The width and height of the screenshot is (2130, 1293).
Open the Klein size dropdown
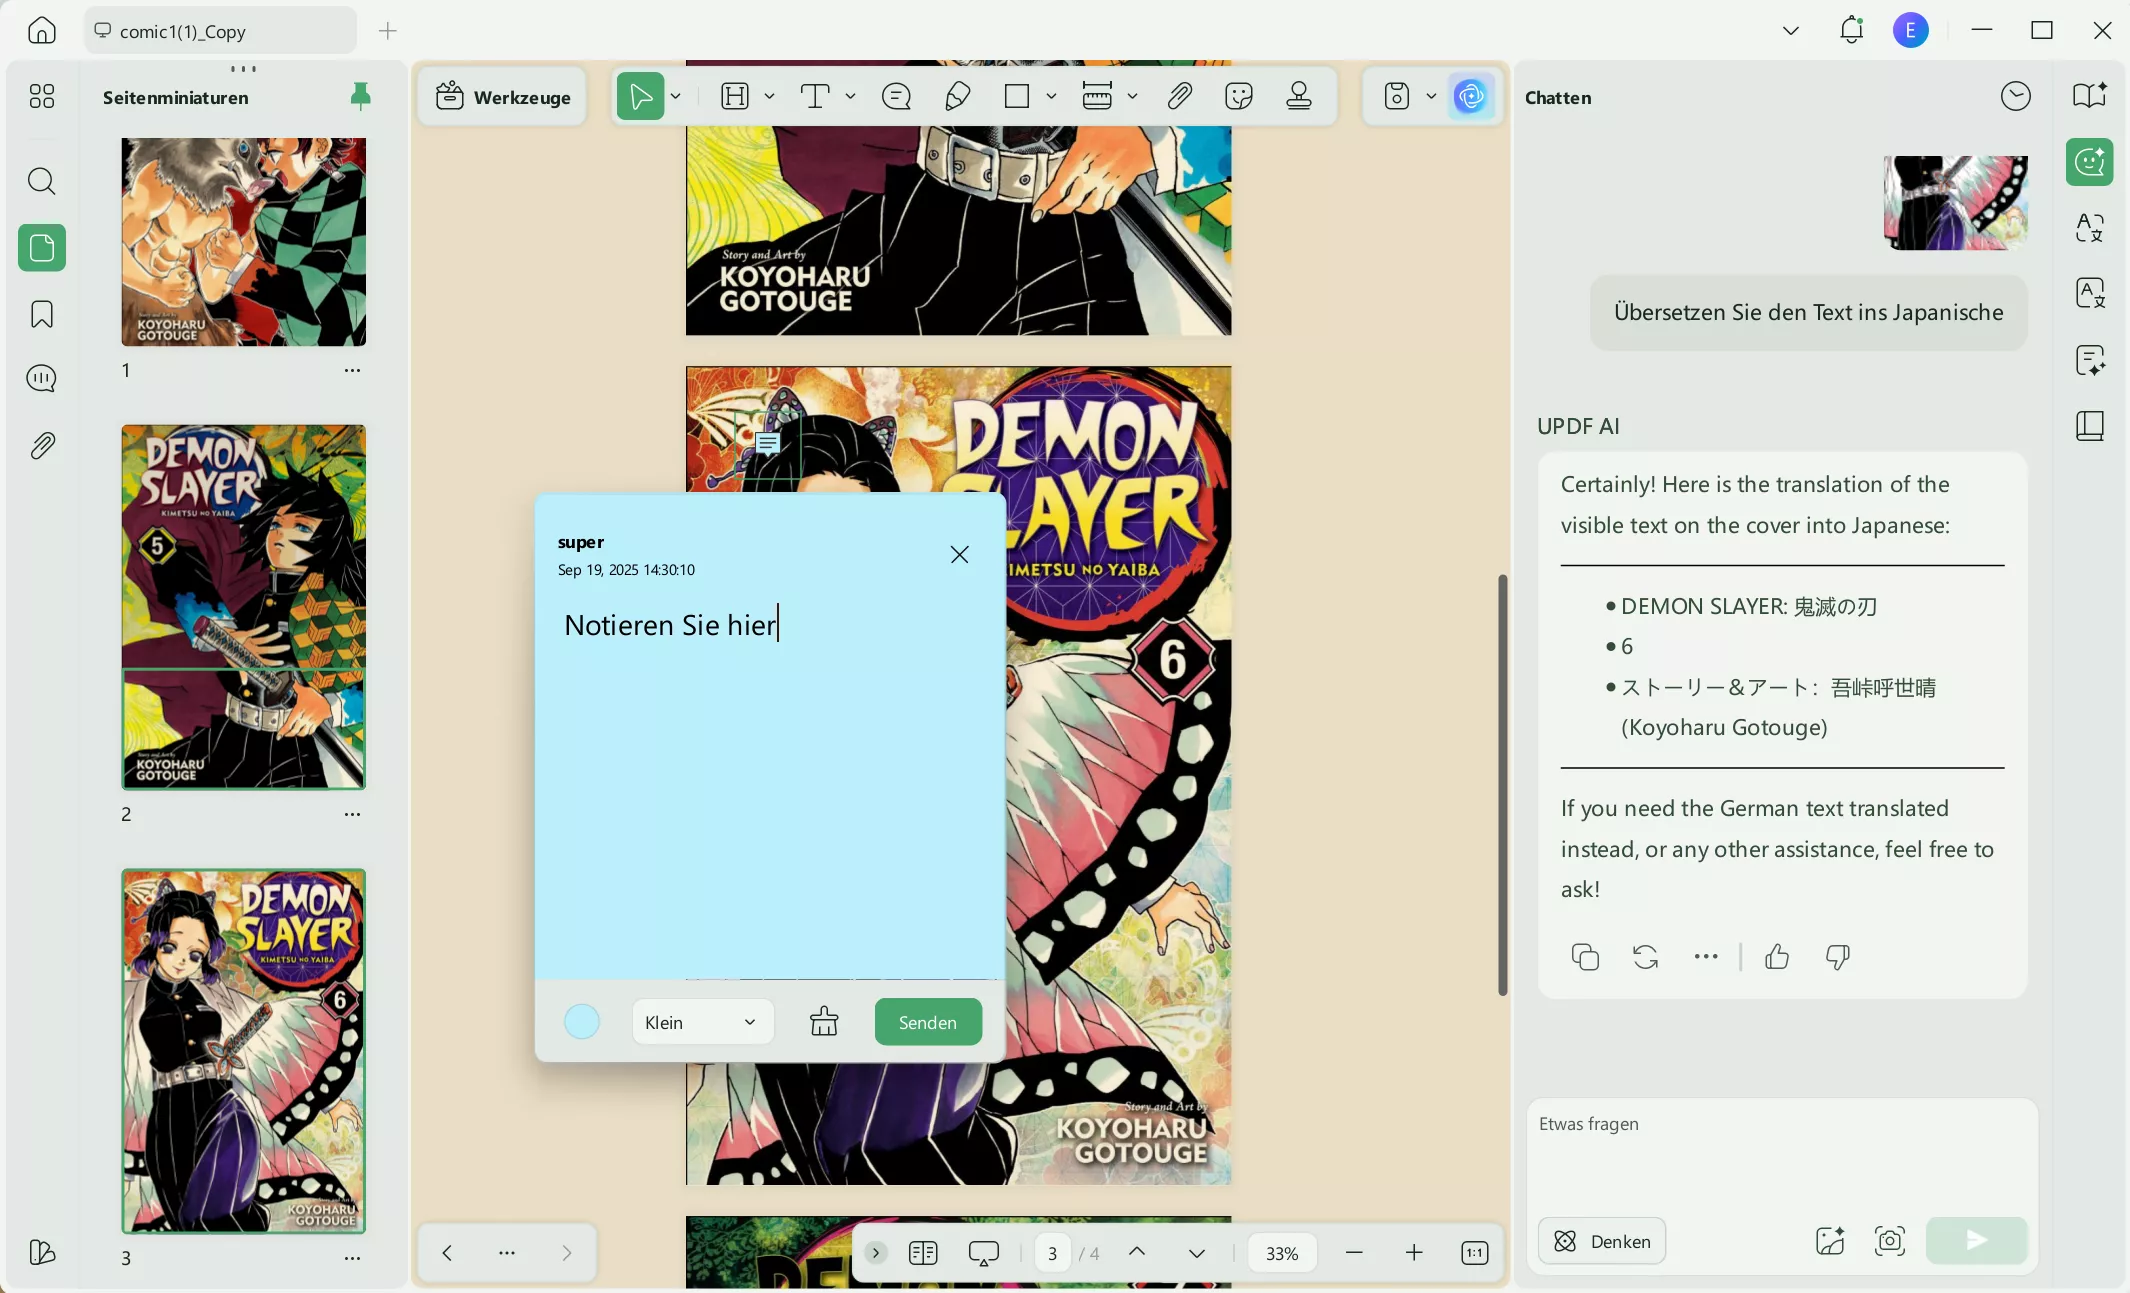point(702,1022)
